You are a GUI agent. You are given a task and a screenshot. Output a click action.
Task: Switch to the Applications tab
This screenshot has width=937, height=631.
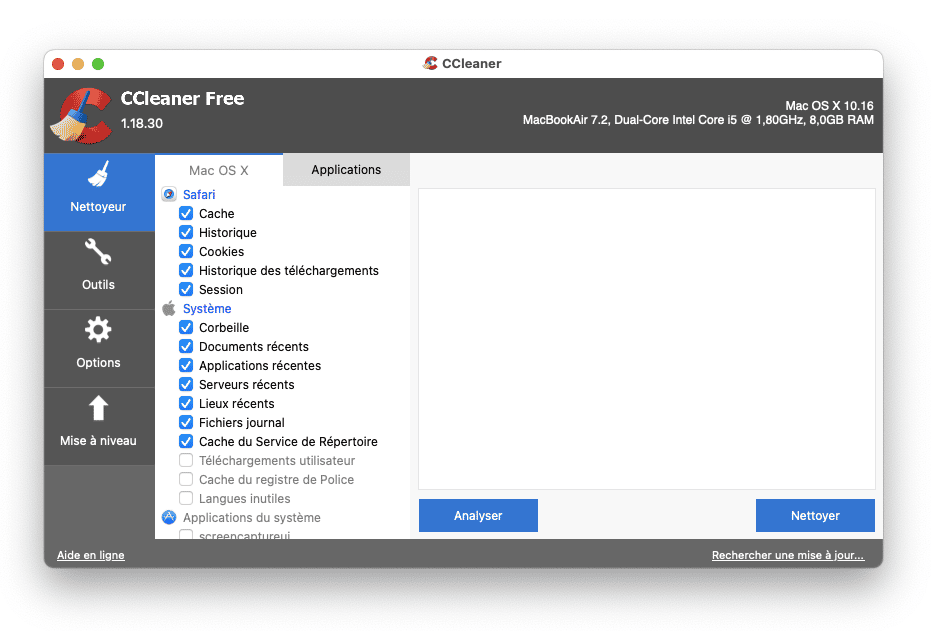pyautogui.click(x=346, y=170)
